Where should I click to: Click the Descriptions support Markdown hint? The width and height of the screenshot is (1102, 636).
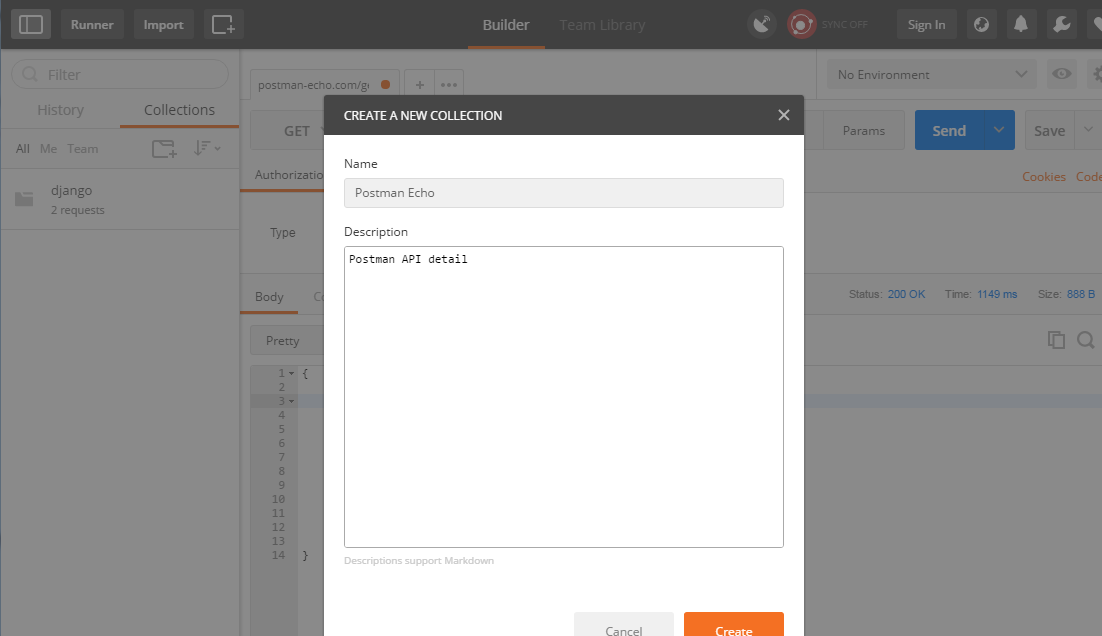tap(419, 560)
